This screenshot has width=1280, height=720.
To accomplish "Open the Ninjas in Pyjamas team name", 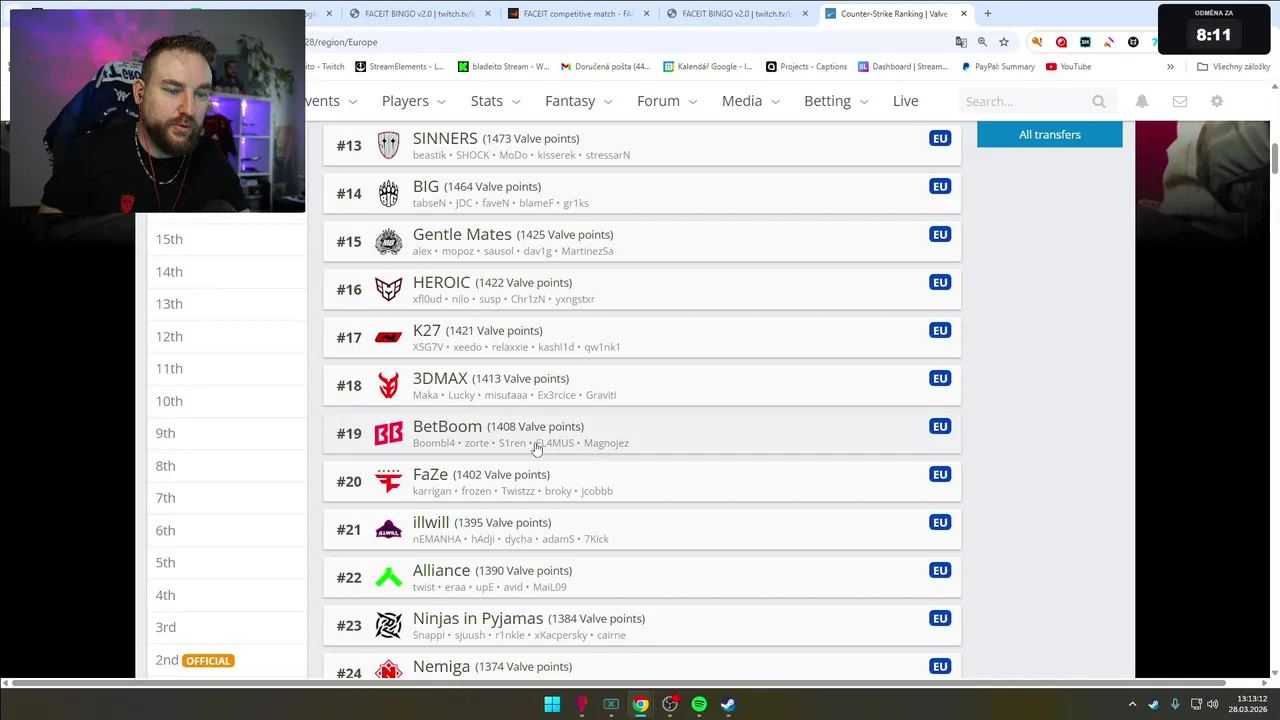I will 478,618.
